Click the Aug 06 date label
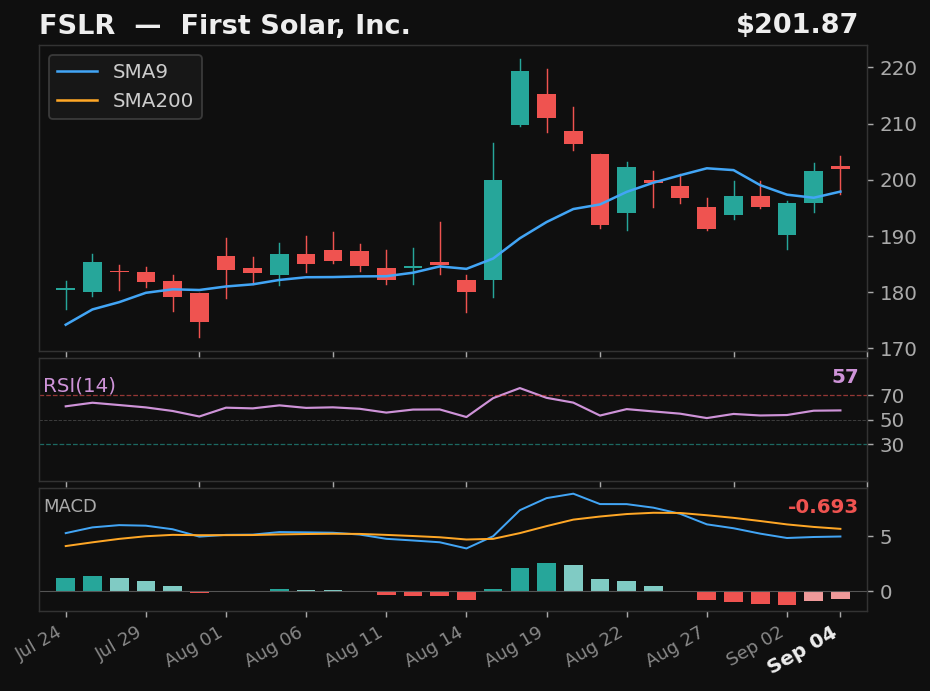Viewport: 930px width, 691px height. tap(274, 645)
